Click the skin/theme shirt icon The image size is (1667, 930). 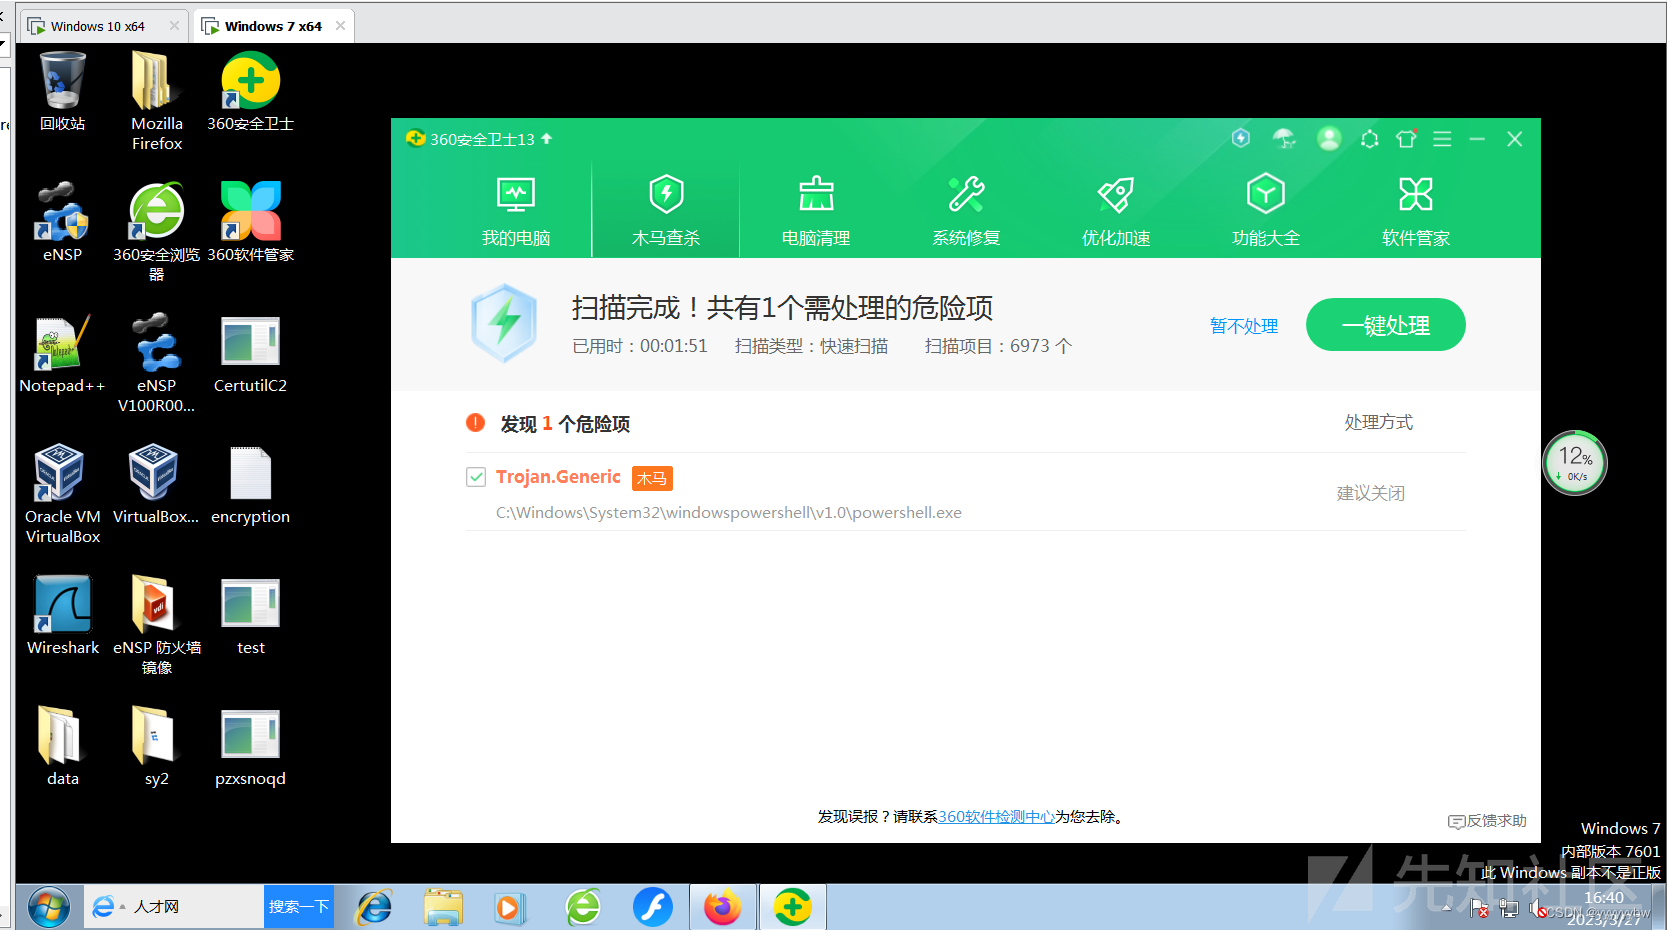click(x=1406, y=139)
